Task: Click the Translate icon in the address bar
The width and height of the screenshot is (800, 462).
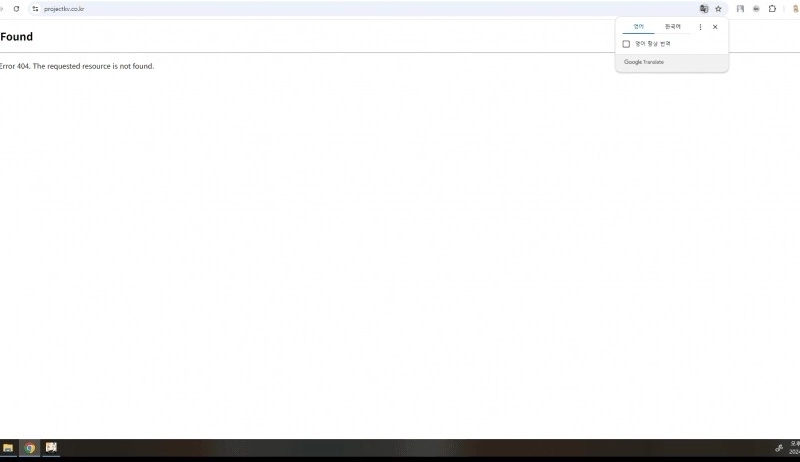Action: click(704, 8)
